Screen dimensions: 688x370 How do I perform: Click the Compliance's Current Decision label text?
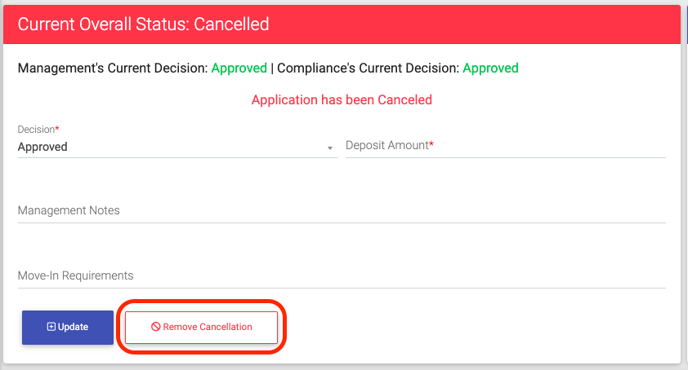click(368, 68)
